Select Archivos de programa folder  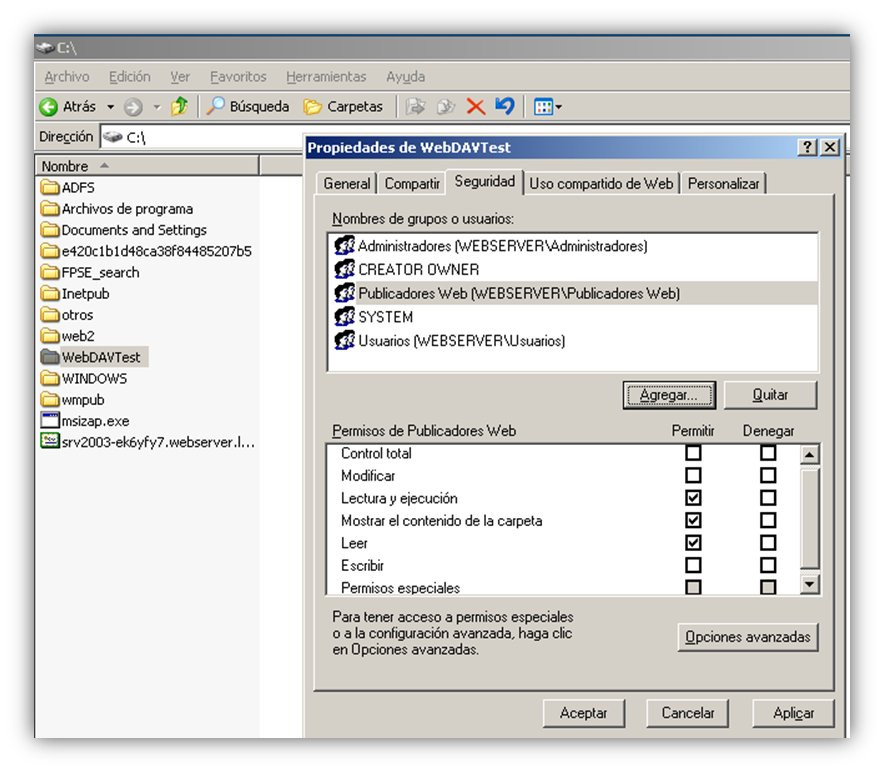pyautogui.click(x=117, y=209)
